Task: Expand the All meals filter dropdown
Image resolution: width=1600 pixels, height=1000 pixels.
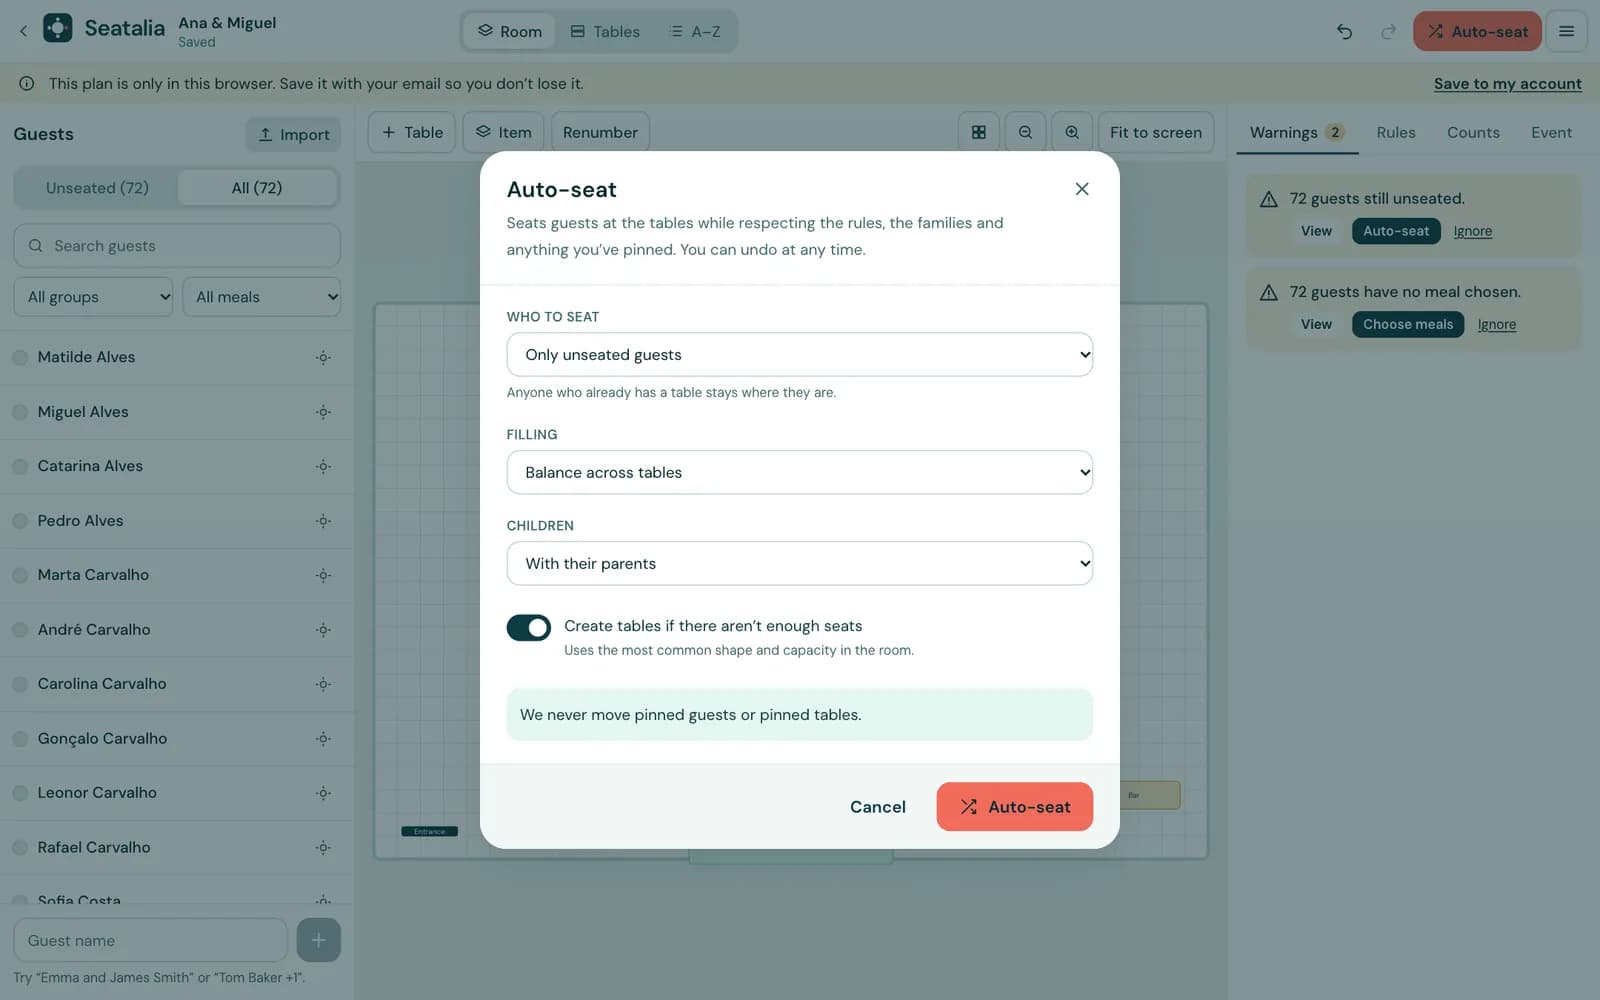Action: click(x=261, y=297)
